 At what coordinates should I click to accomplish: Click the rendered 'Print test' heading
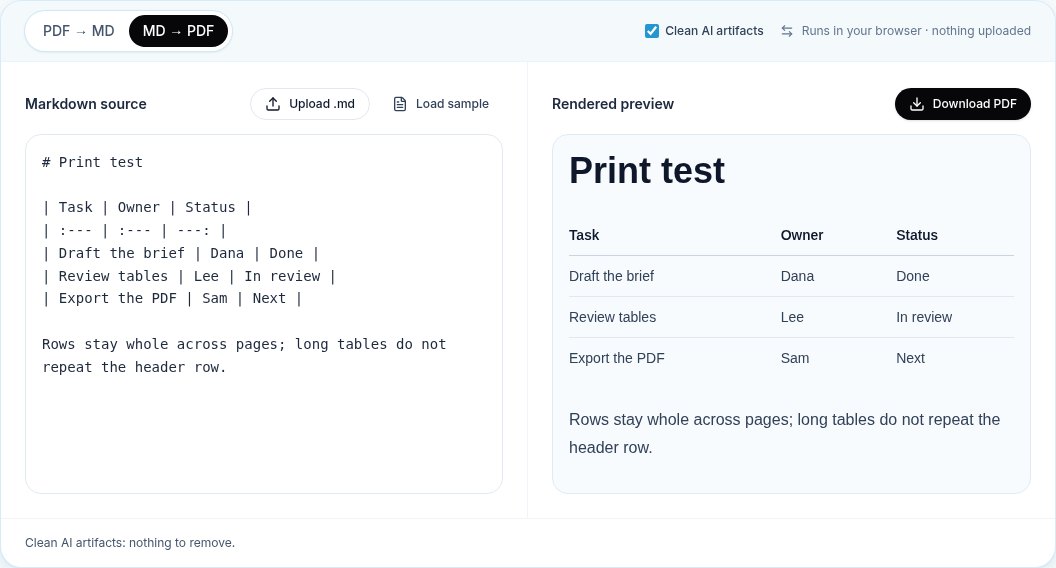(647, 170)
